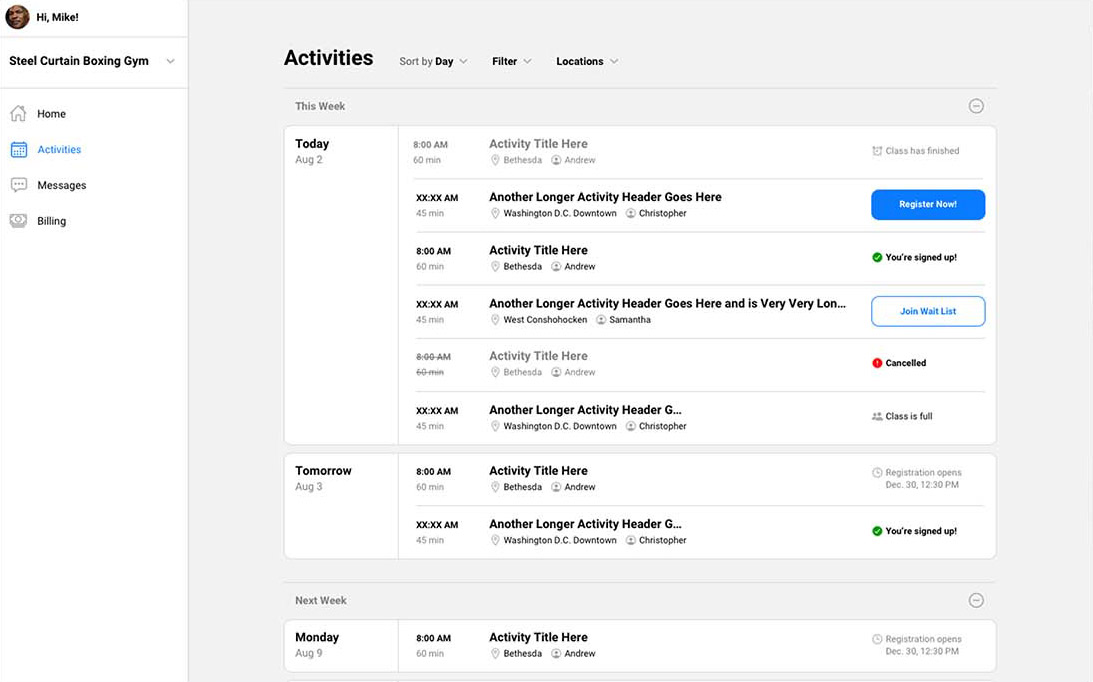Collapse the This Week section
The height and width of the screenshot is (682, 1093).
[976, 105]
